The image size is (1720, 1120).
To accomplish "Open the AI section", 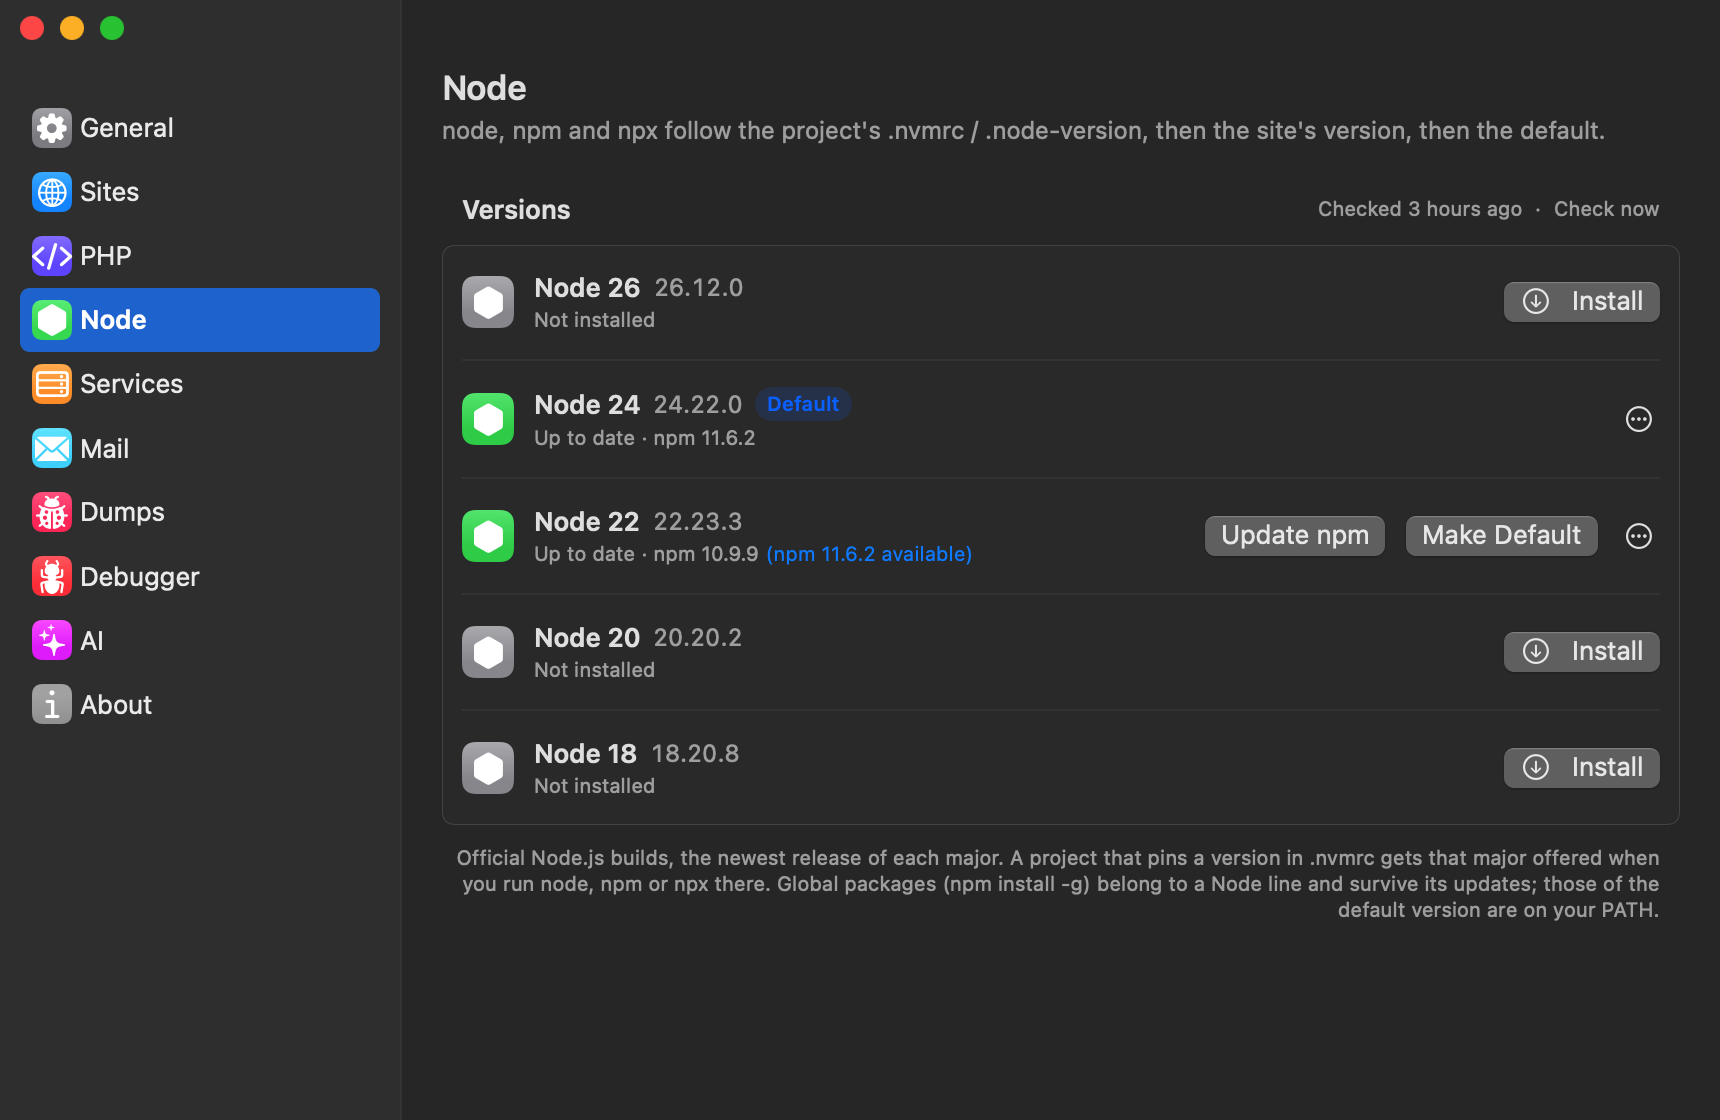I will tap(200, 640).
